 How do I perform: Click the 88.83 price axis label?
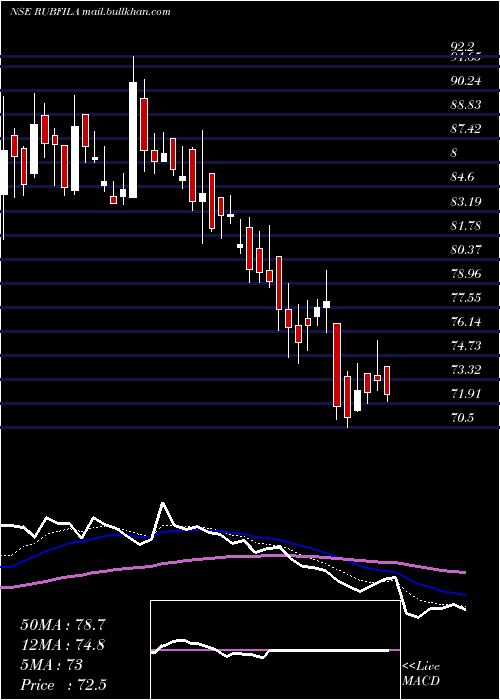466,105
